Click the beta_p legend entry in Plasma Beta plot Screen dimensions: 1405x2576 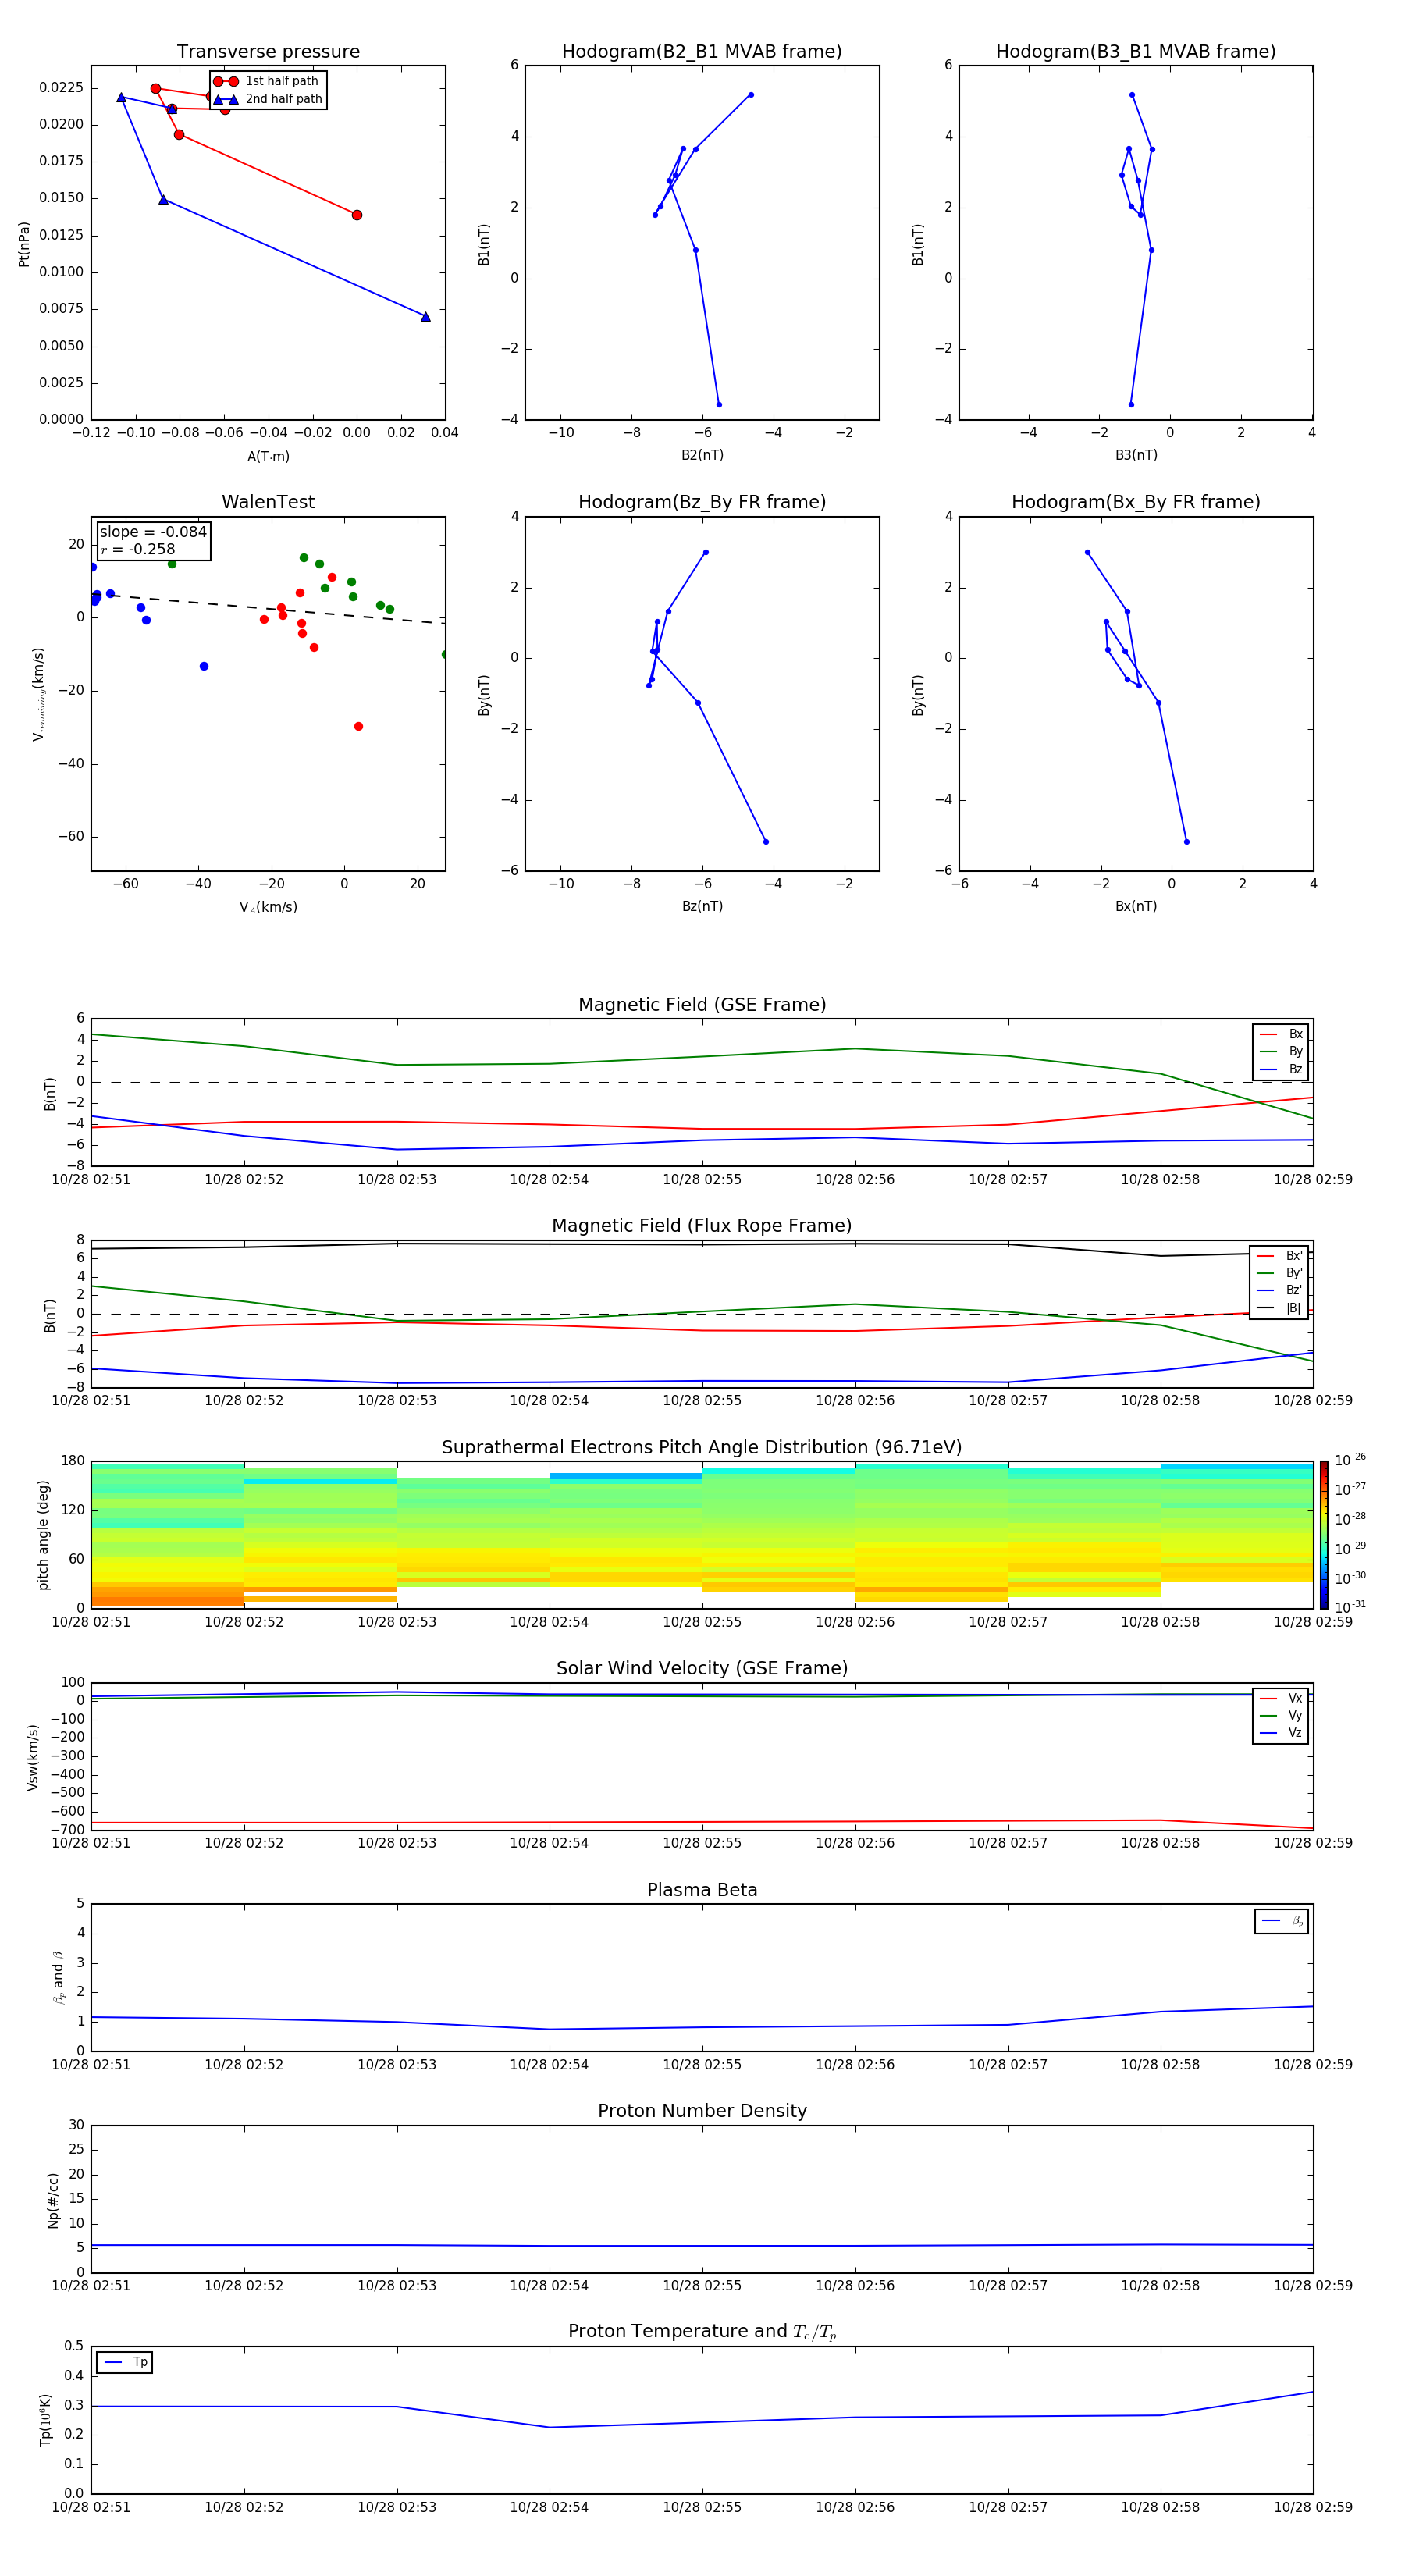click(1282, 1920)
